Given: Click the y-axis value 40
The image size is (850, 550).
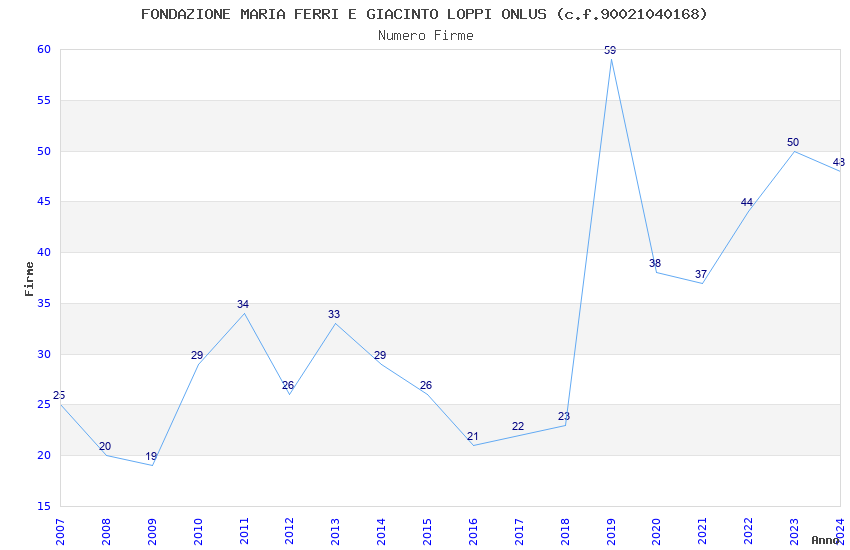Looking at the screenshot, I should coord(44,253).
